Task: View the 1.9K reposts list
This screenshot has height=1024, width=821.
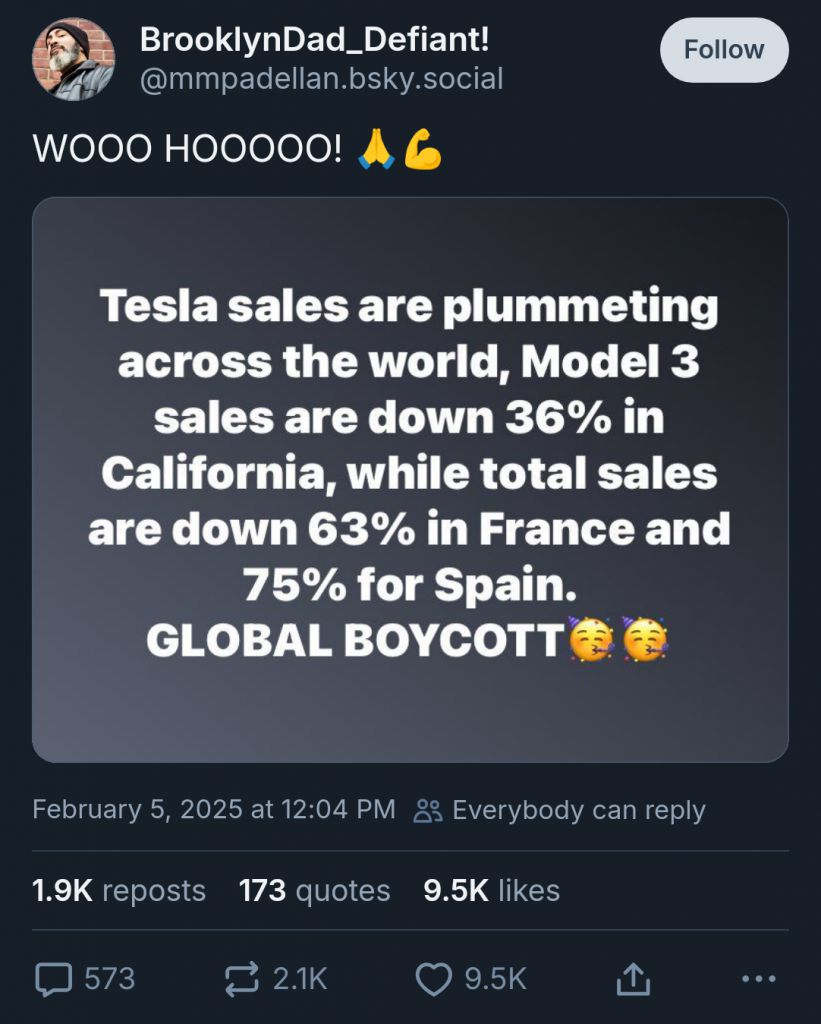Action: click(x=118, y=890)
